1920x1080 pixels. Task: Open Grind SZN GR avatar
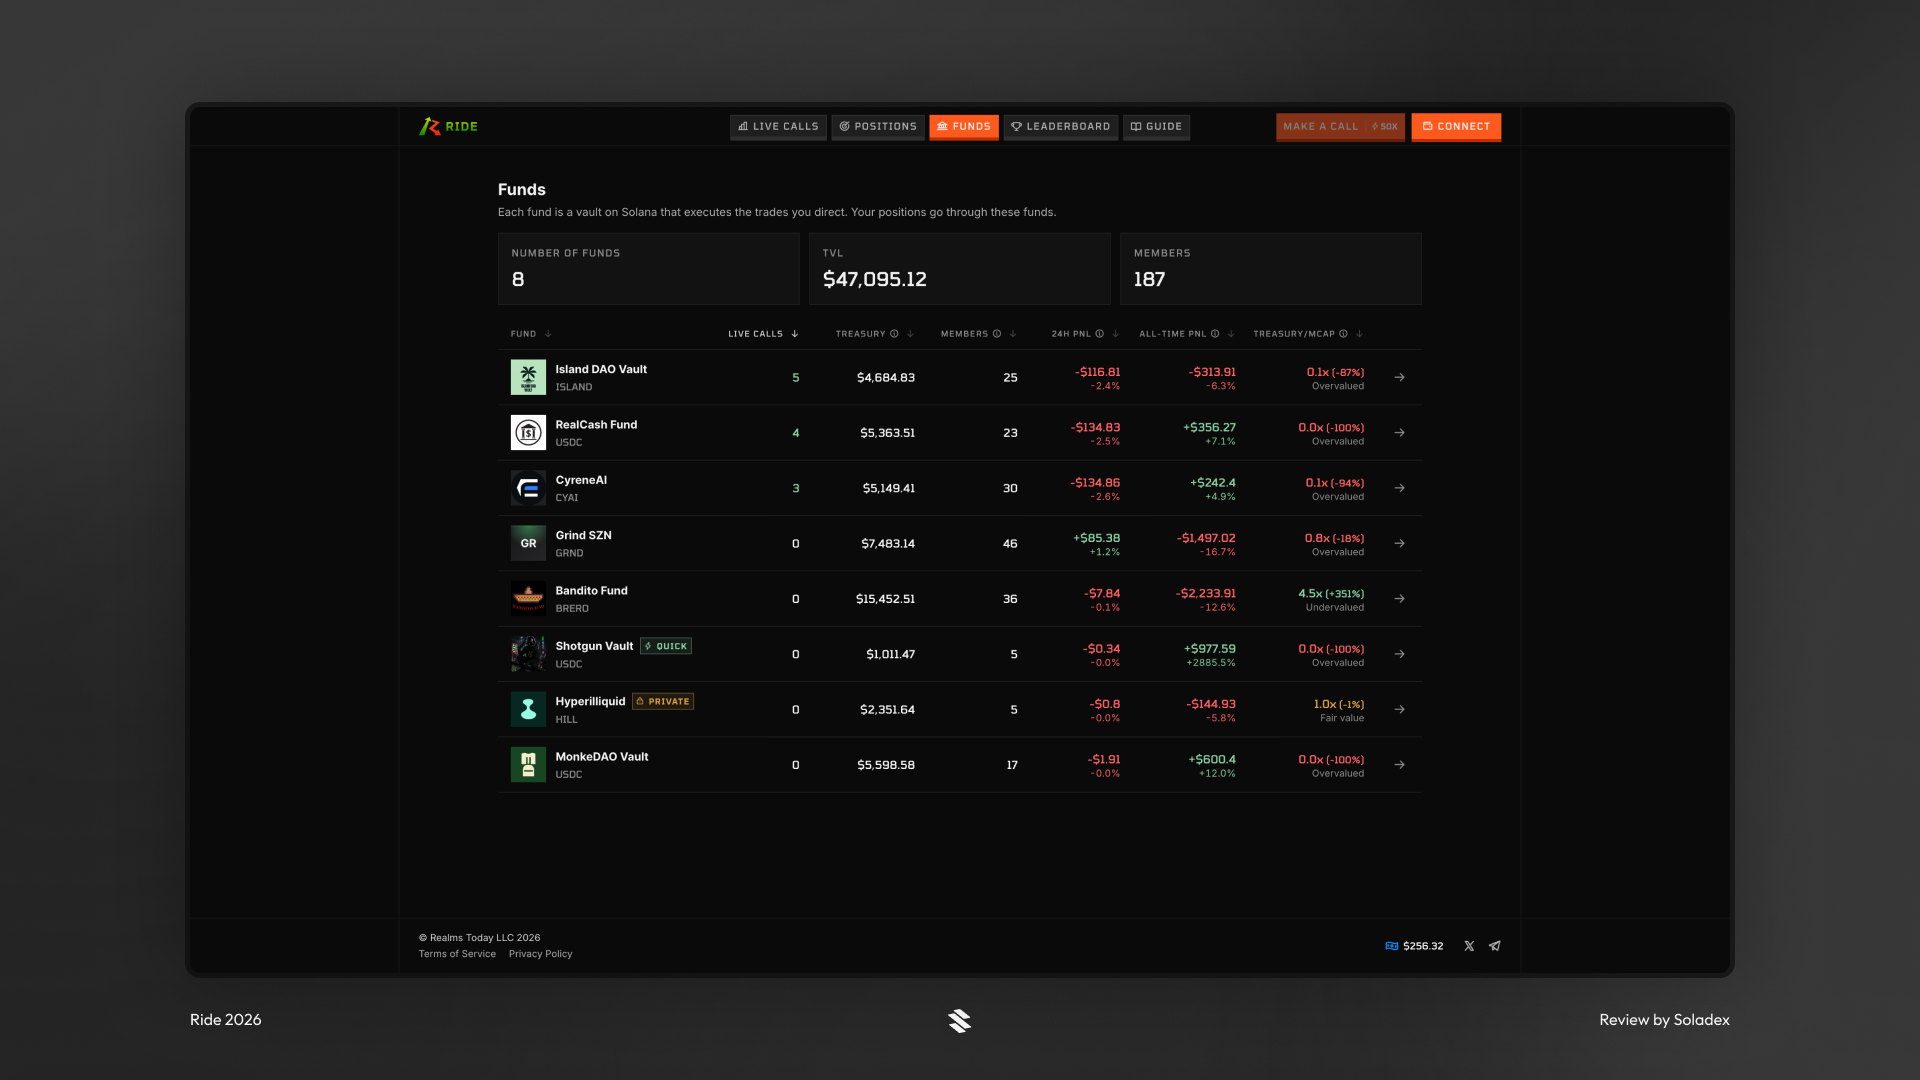coord(528,543)
